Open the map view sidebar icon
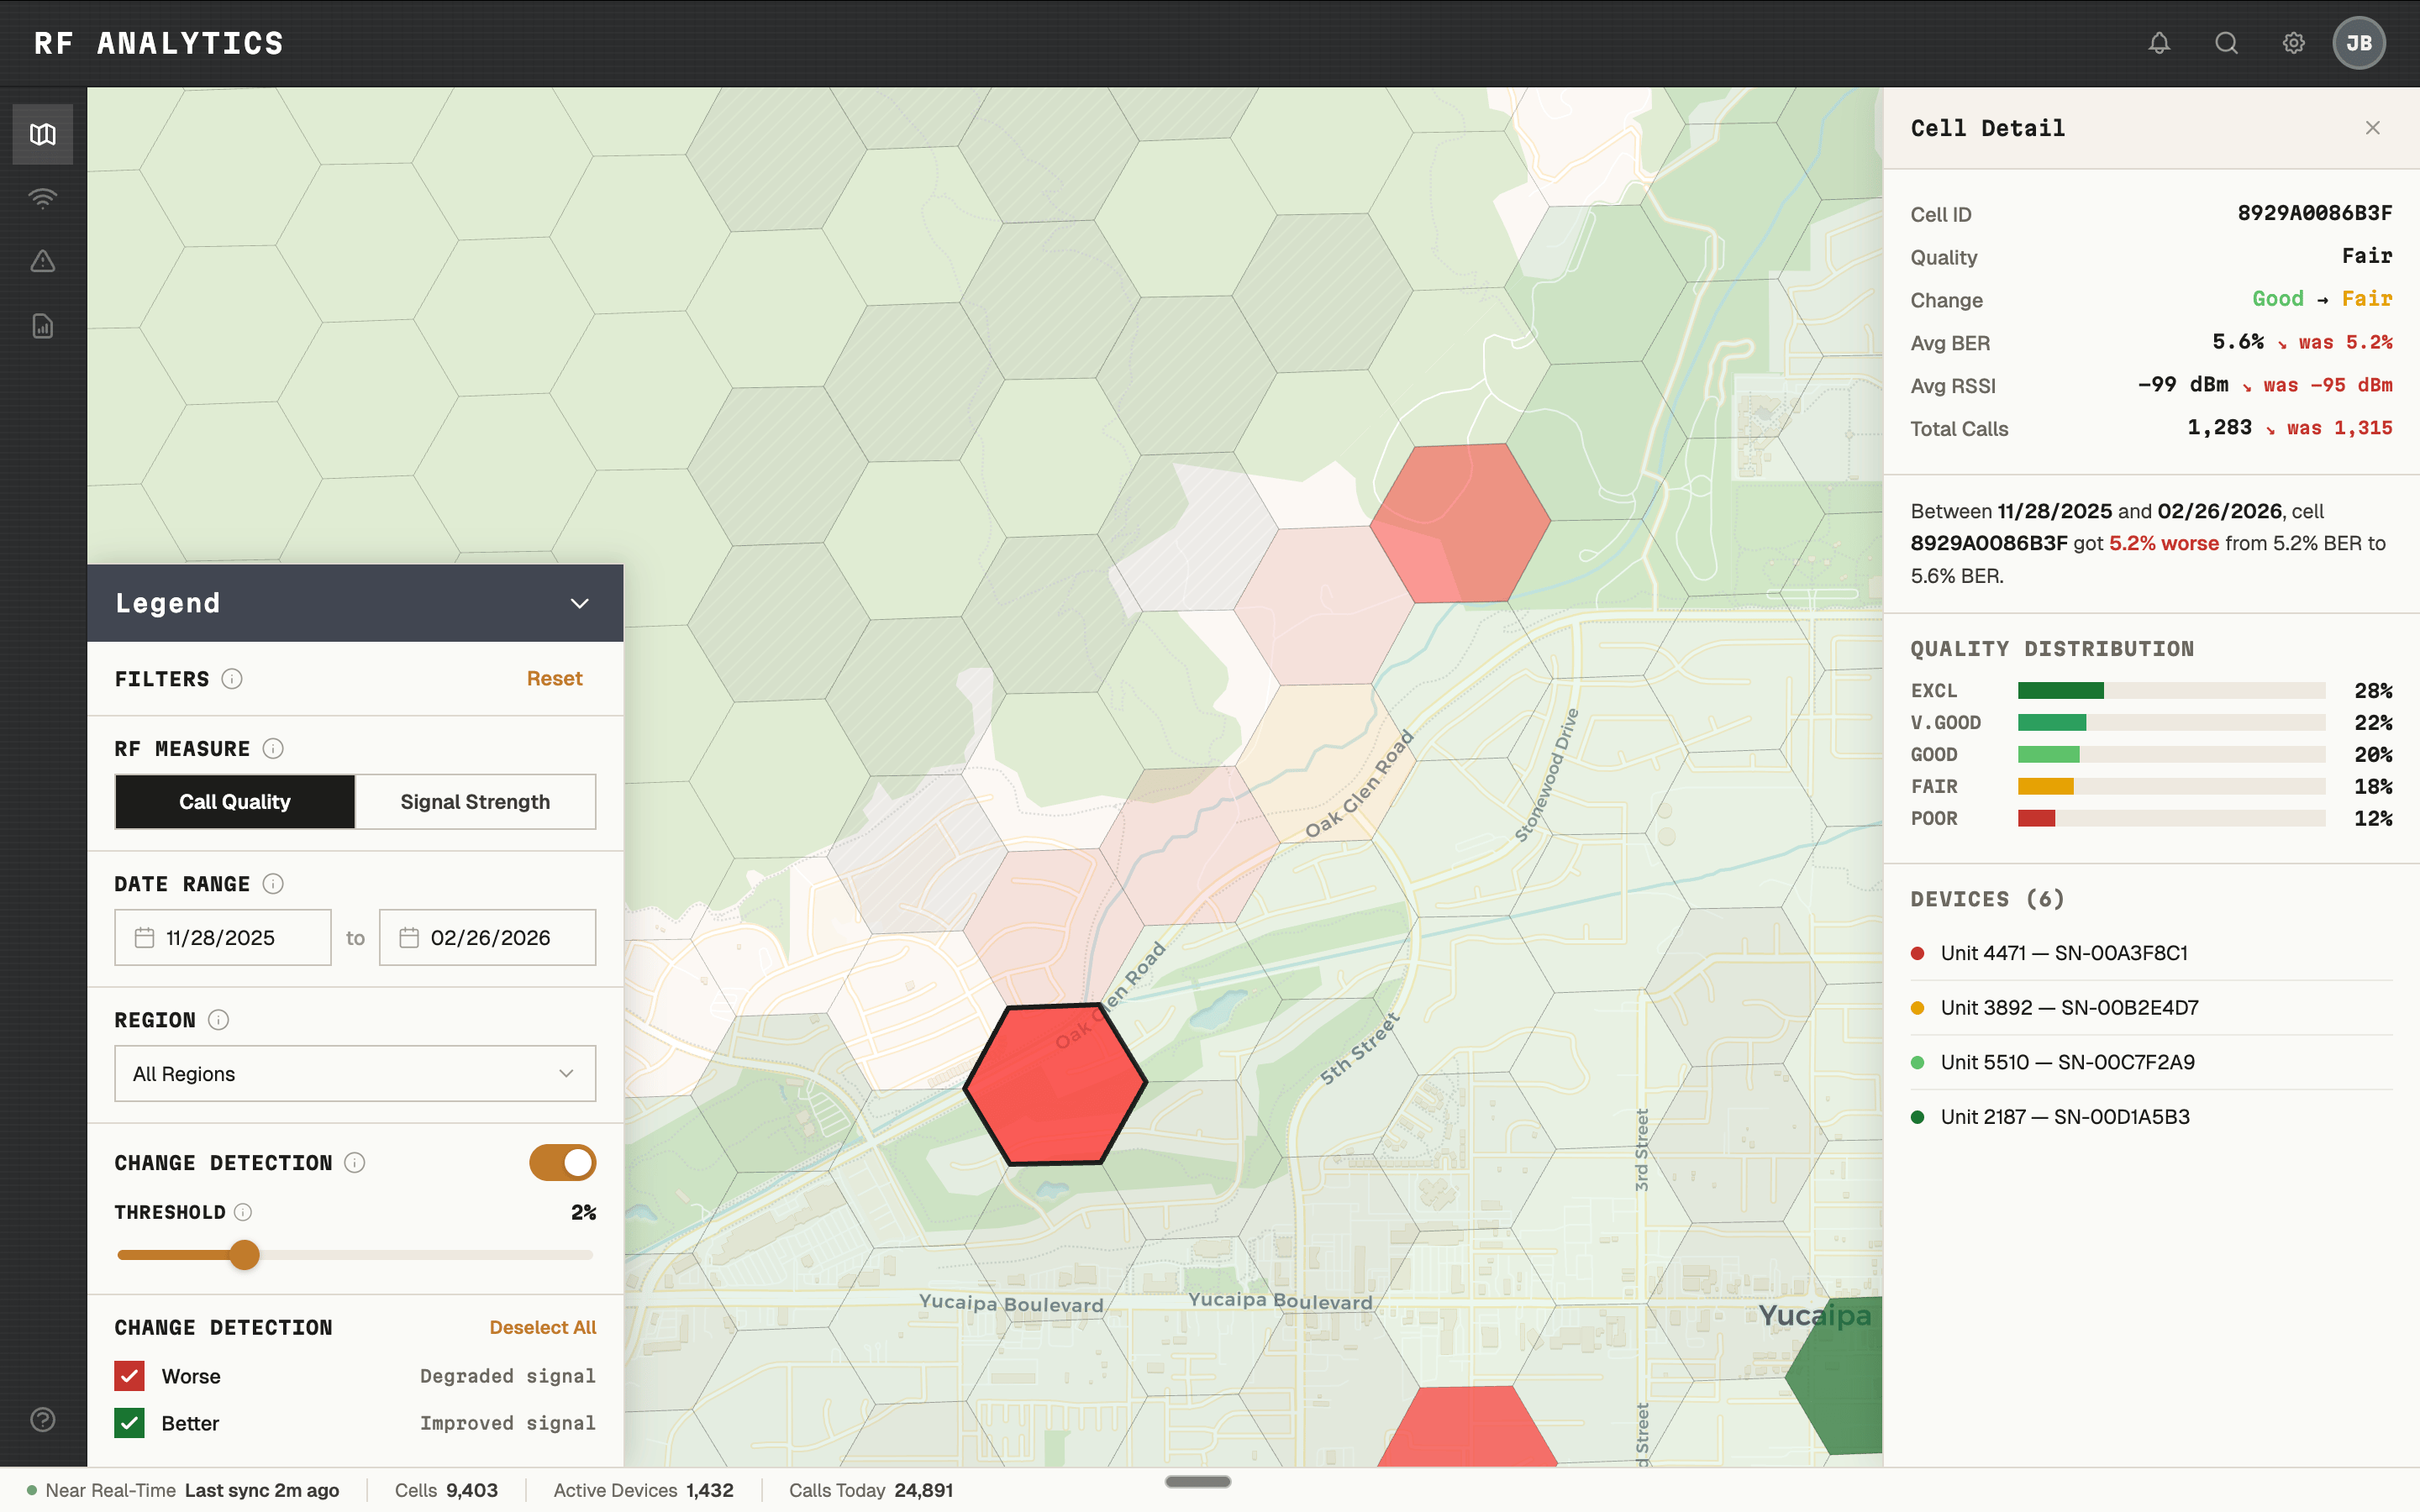 [x=42, y=134]
